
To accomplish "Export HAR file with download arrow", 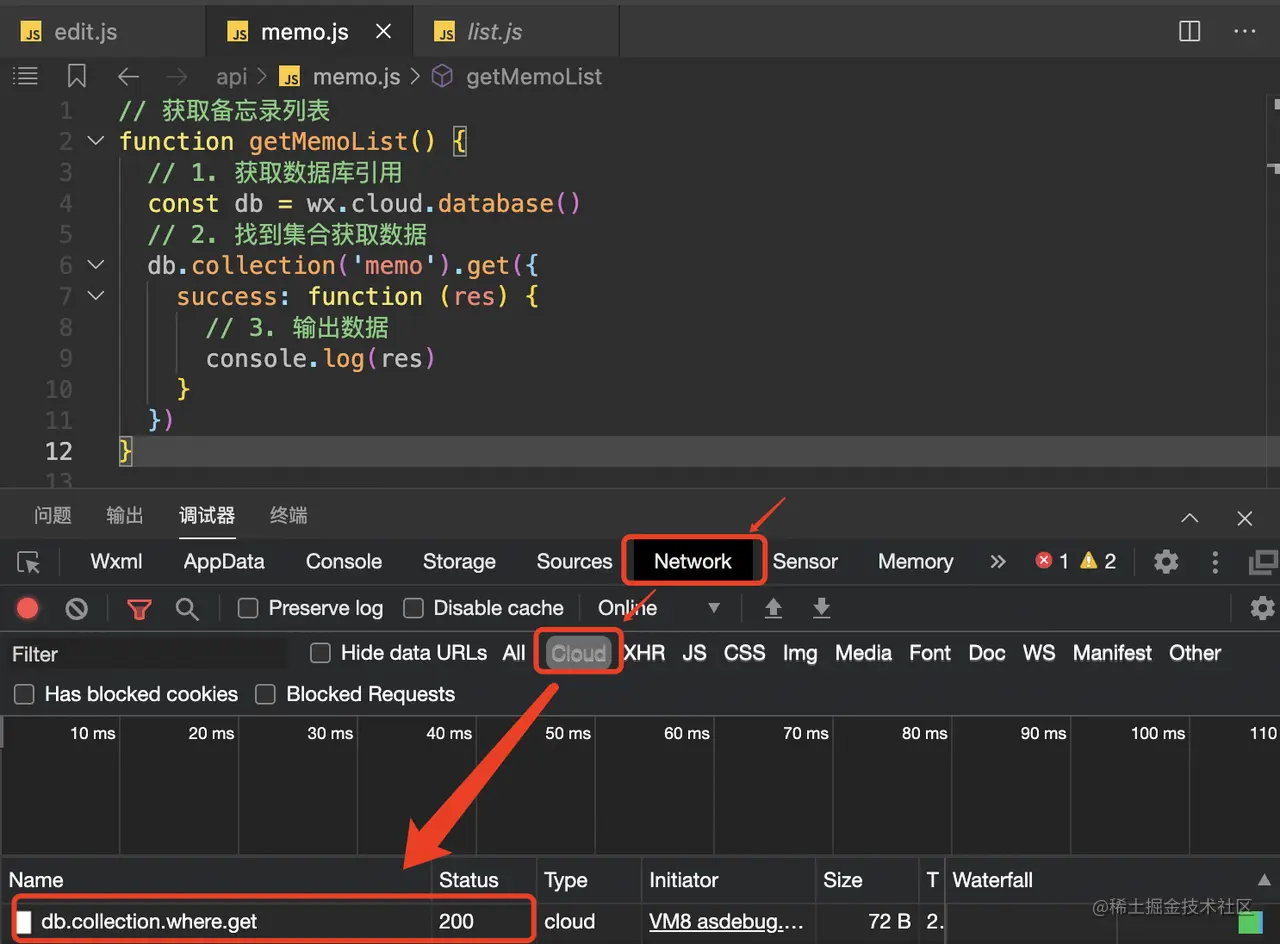I will tap(821, 608).
